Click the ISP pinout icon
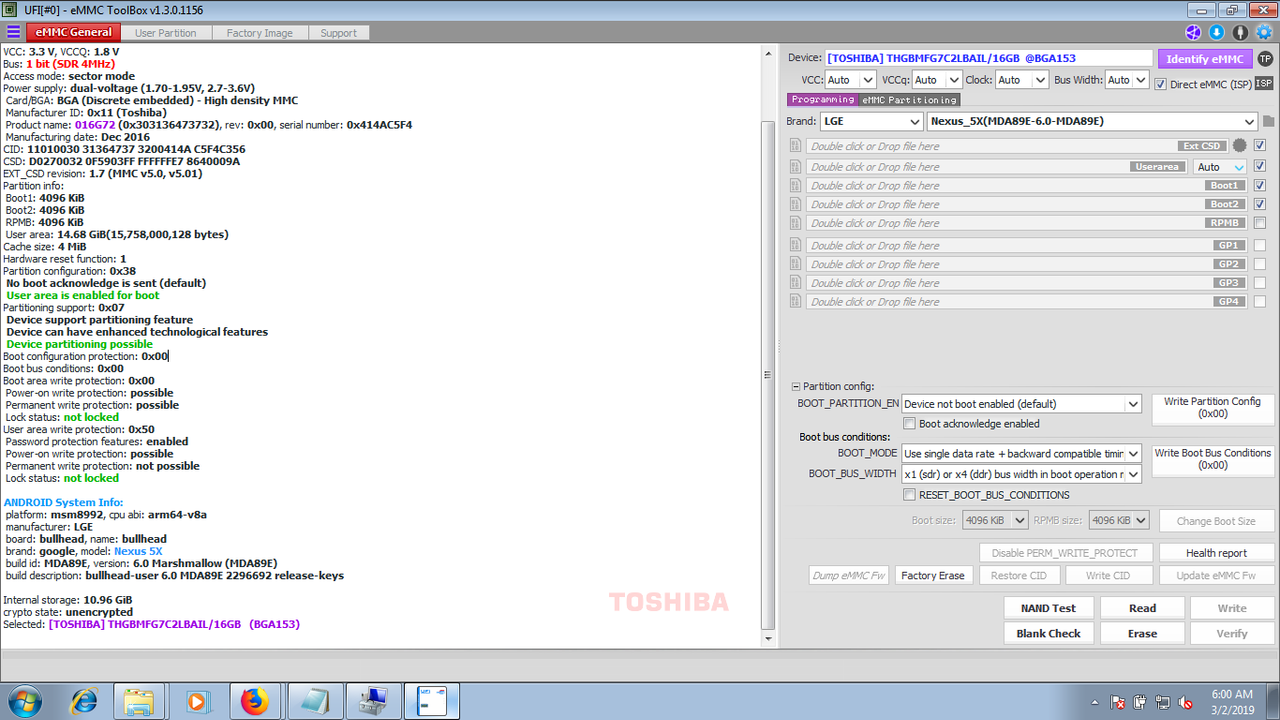Screen dimensions: 1280x720 point(1264,83)
